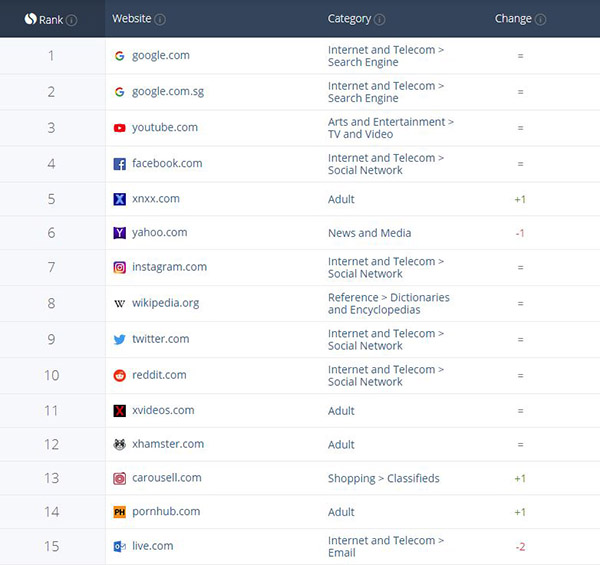Click category 'Internet and Telecom > Email'
The width and height of the screenshot is (600, 565).
pos(386,547)
